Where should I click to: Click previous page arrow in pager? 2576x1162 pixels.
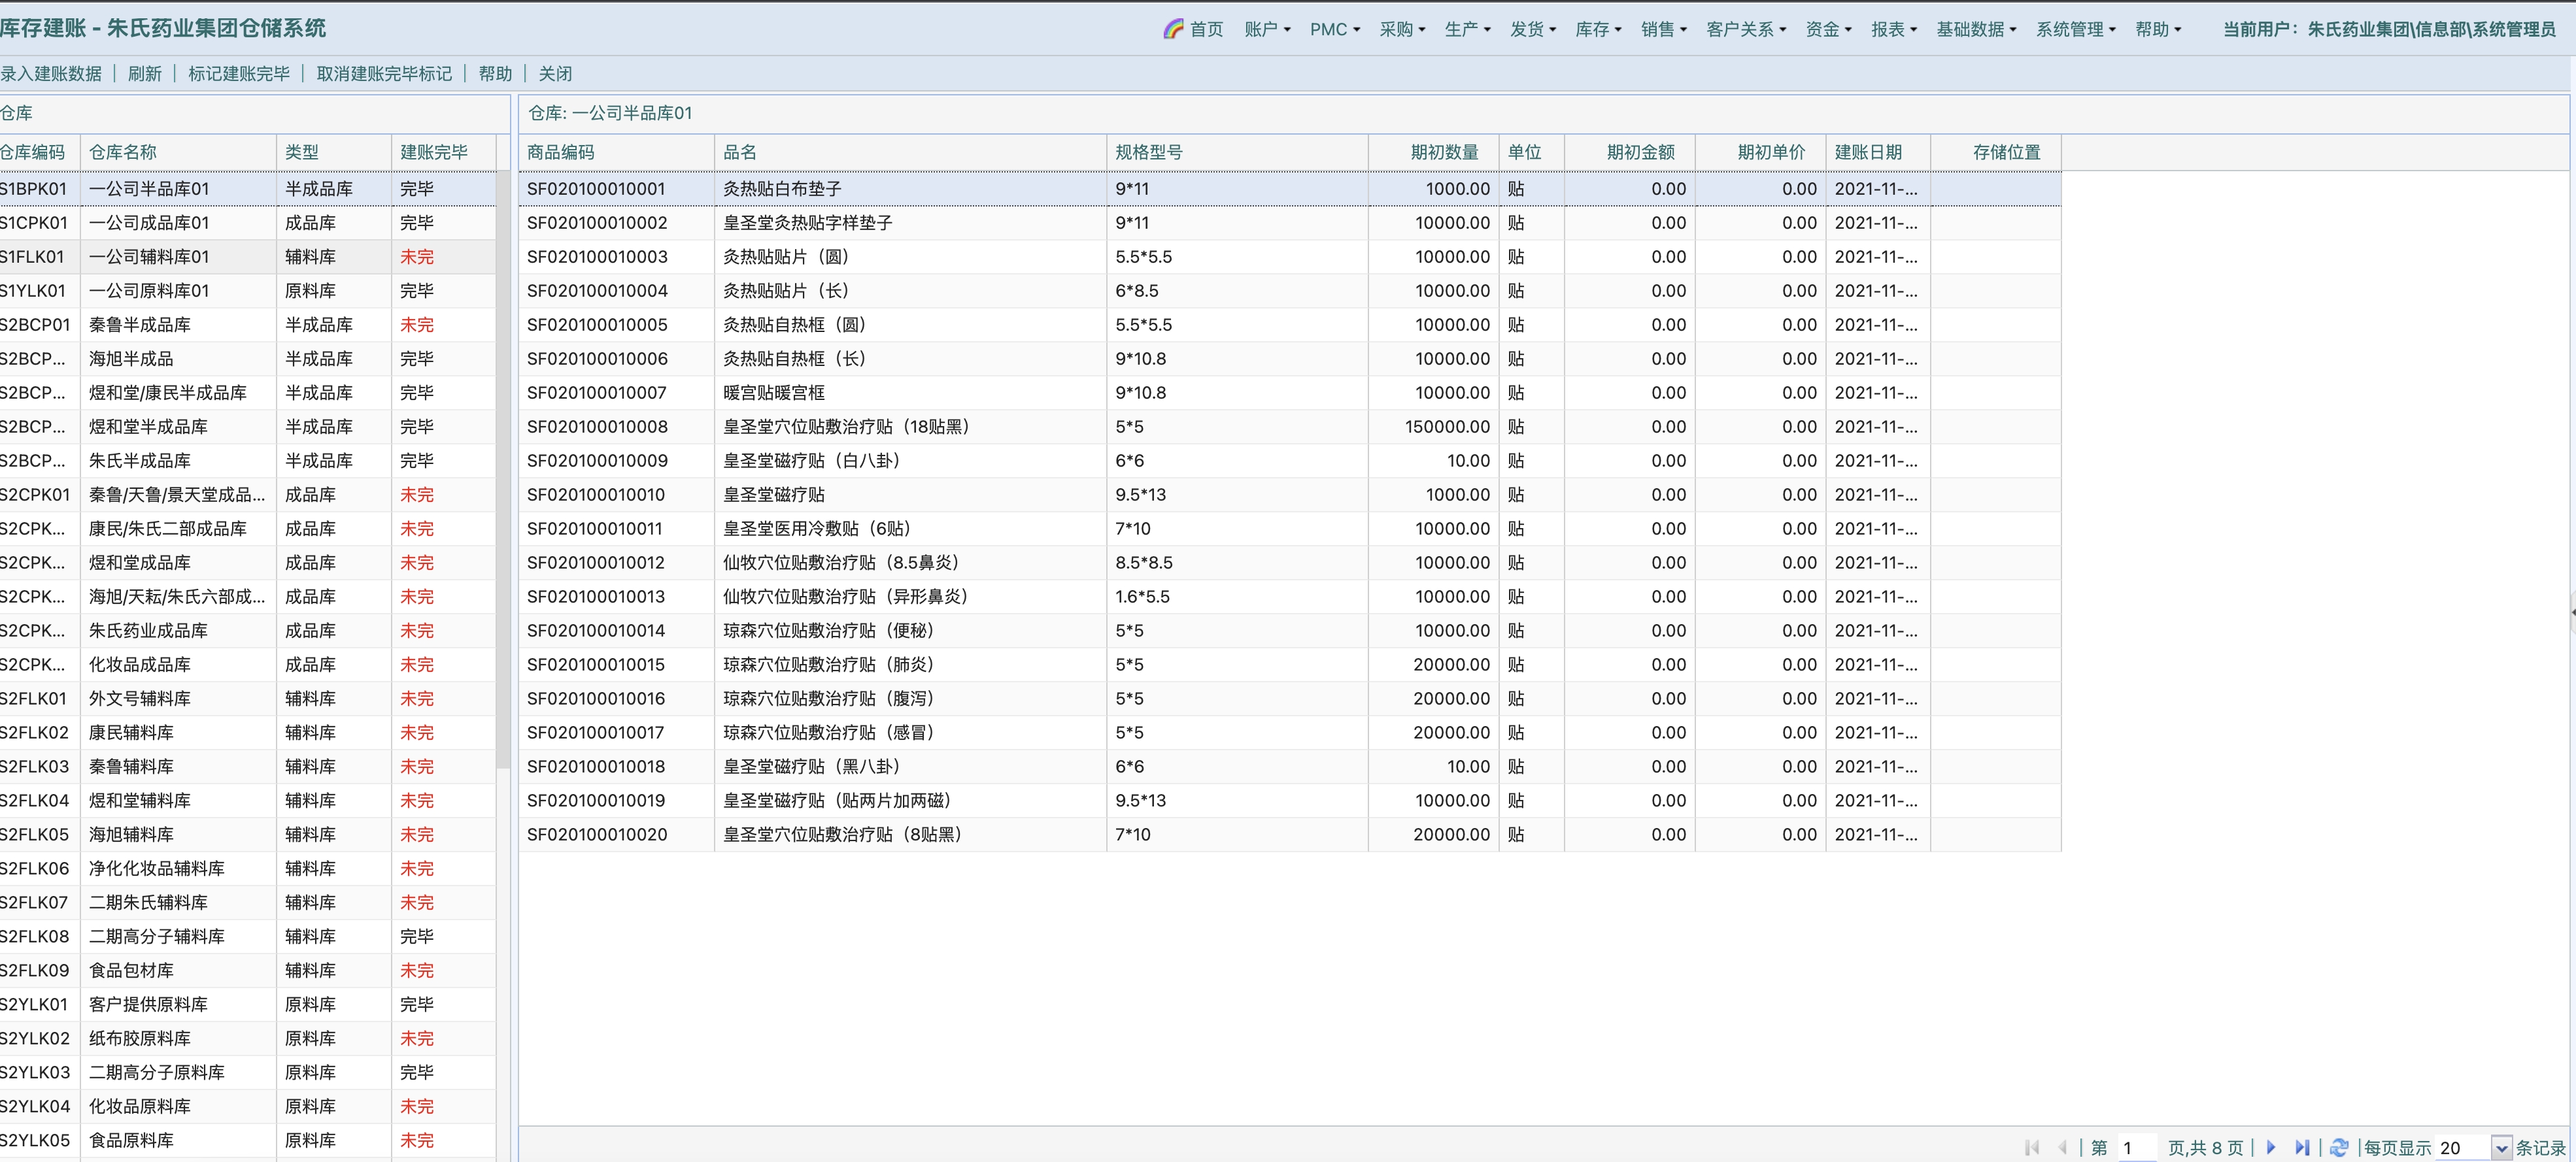coord(2062,1147)
